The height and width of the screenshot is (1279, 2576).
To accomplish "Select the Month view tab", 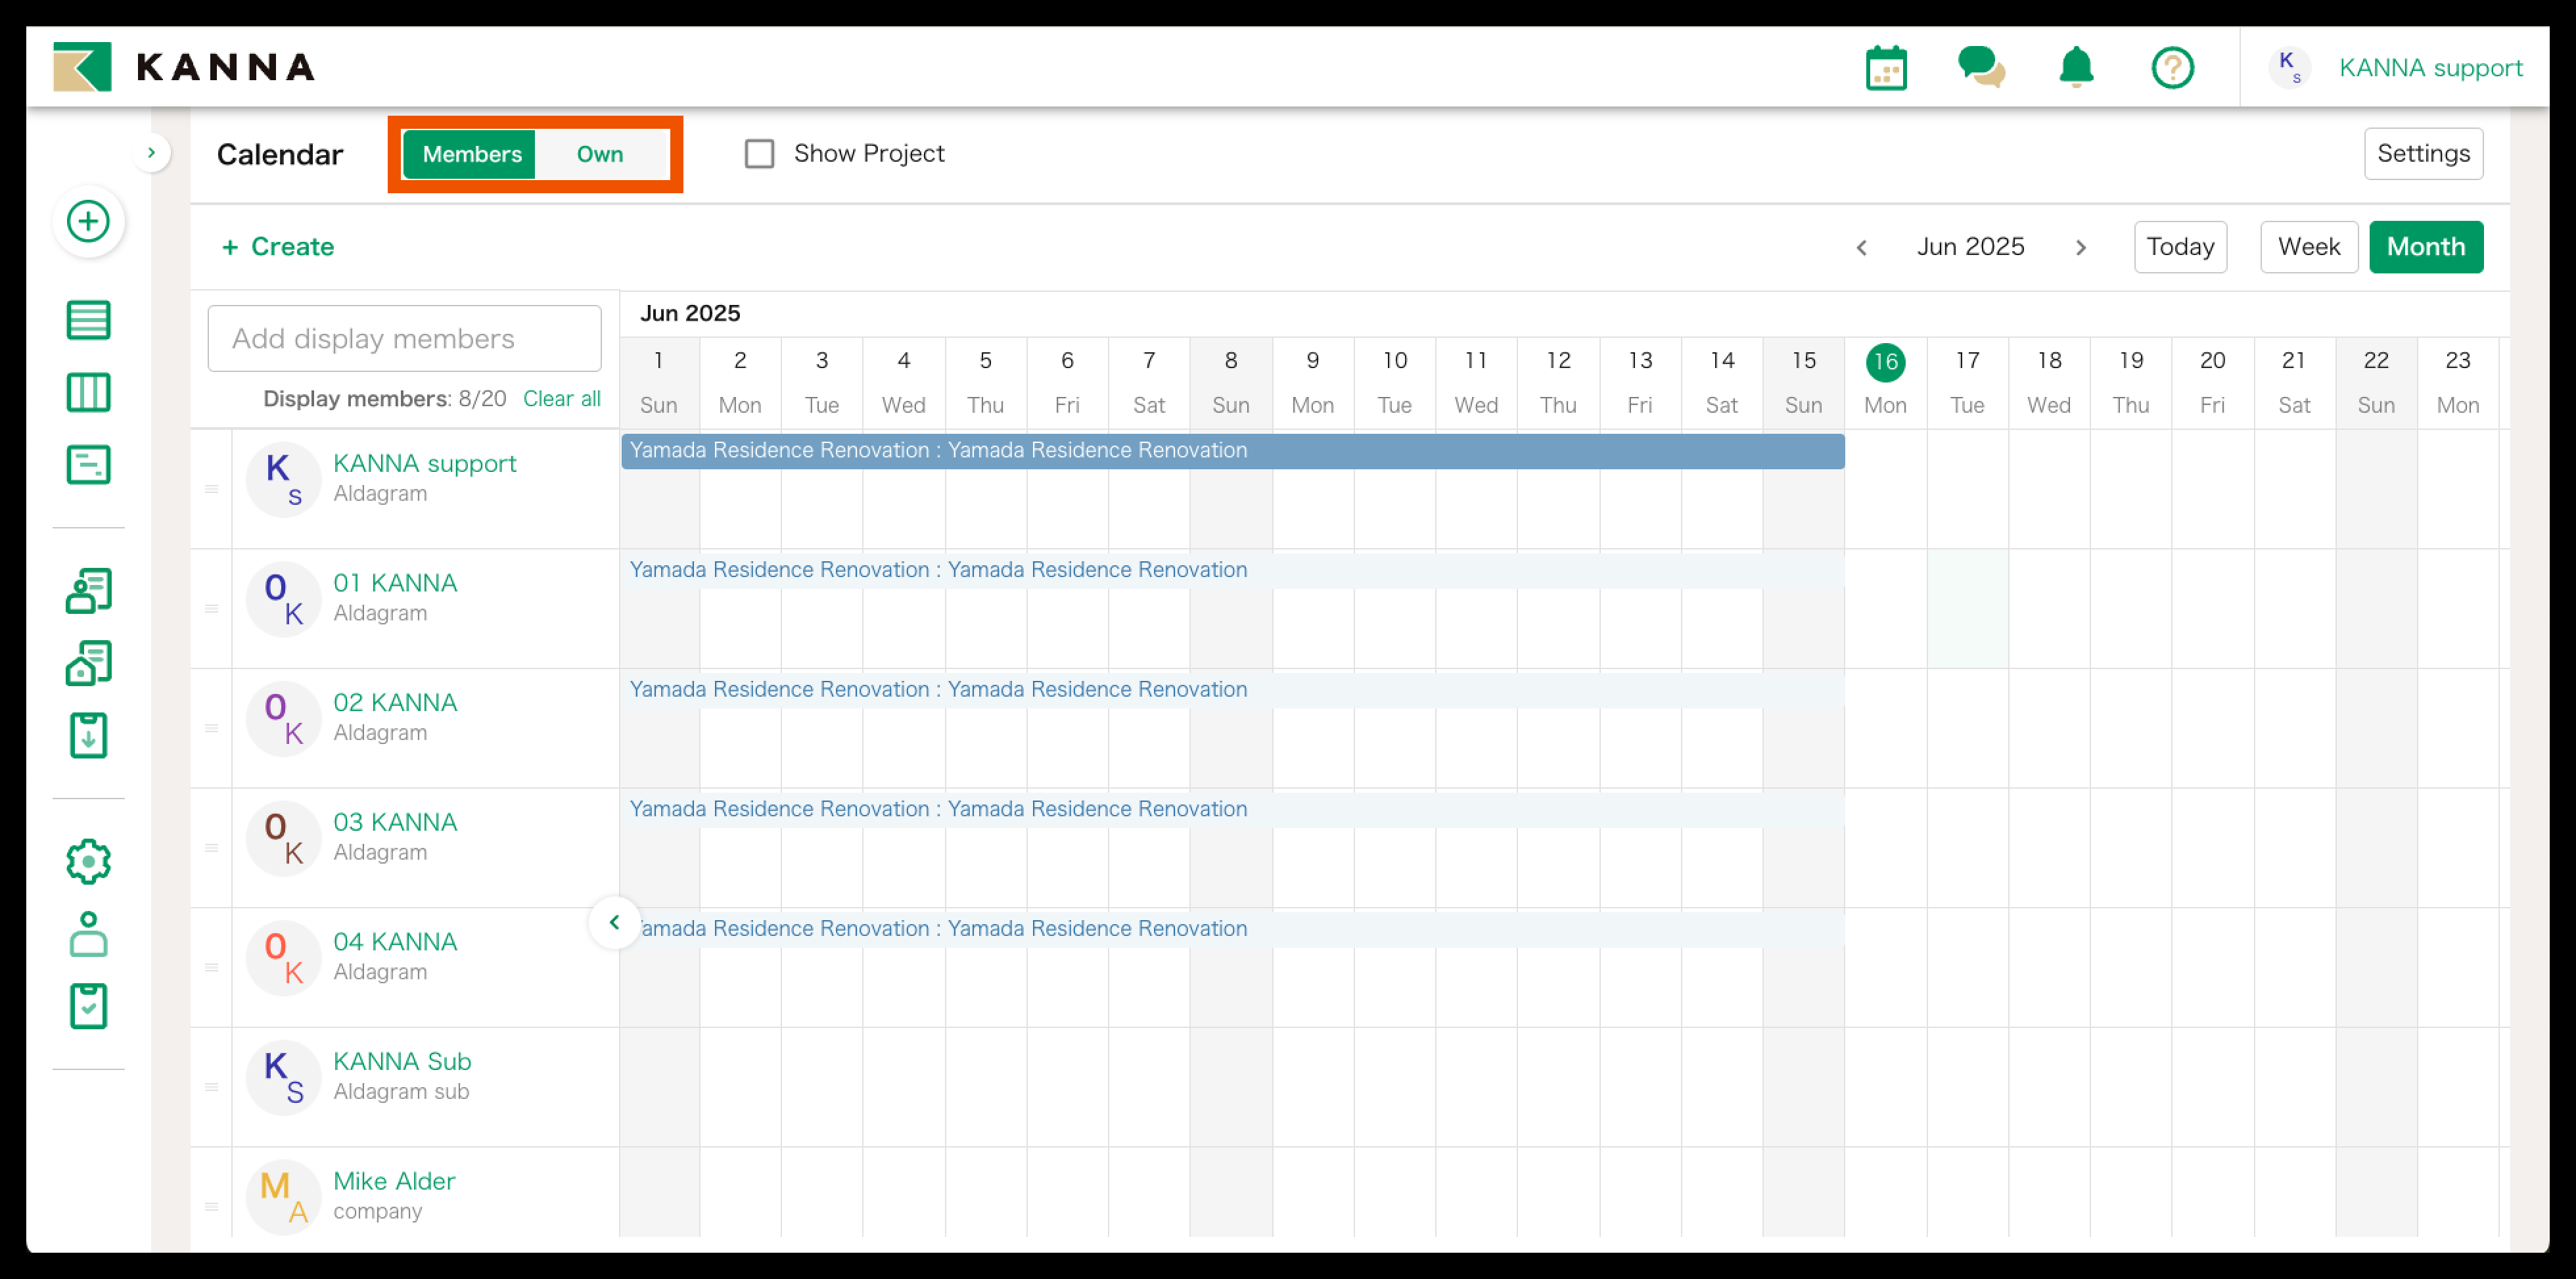I will (x=2425, y=247).
